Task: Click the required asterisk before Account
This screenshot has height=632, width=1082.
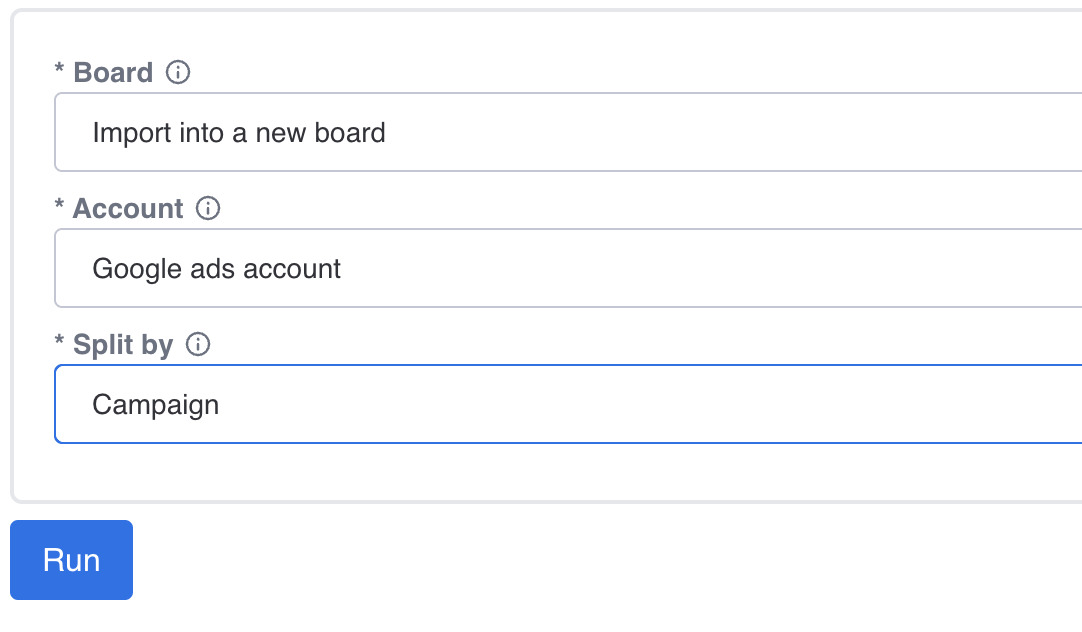Action: [x=59, y=204]
